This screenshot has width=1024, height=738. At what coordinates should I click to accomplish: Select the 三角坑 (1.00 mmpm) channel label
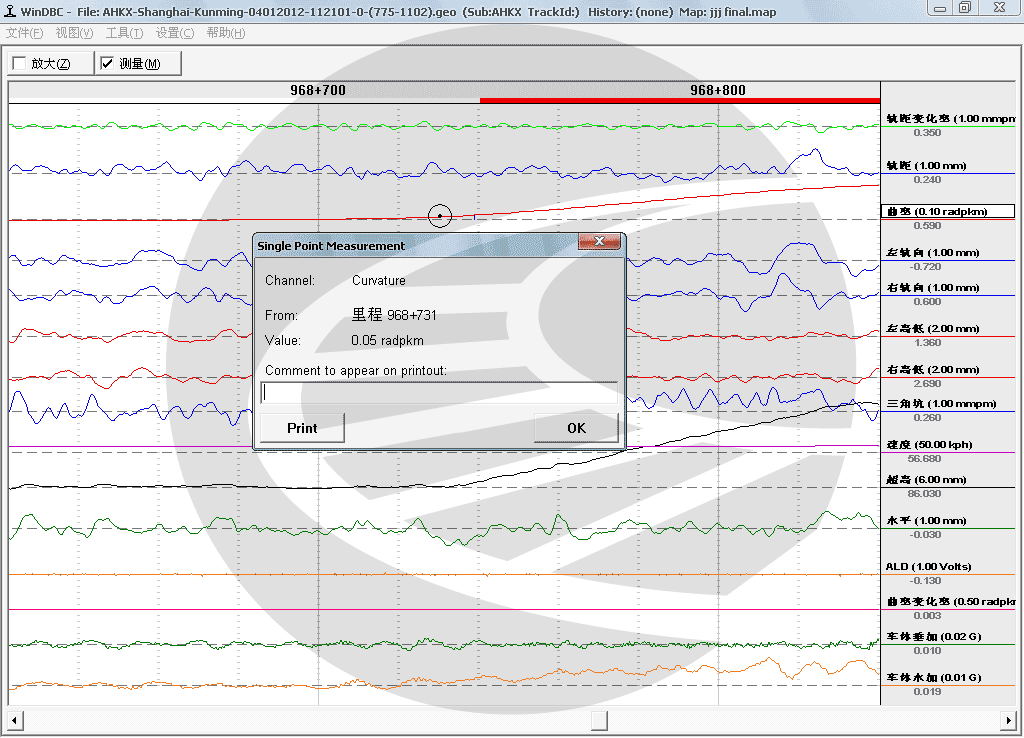coord(941,404)
